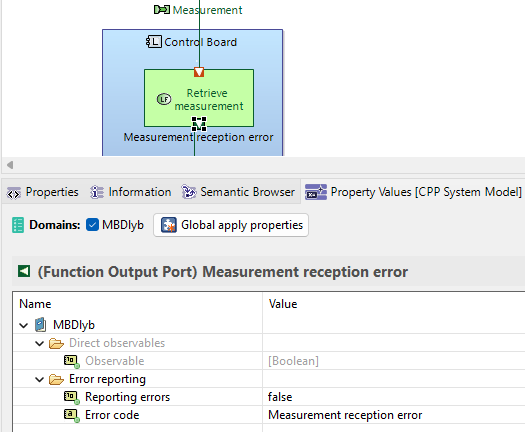The width and height of the screenshot is (525, 432).
Task: Click the Observable boolean property icon
Action: click(72, 361)
